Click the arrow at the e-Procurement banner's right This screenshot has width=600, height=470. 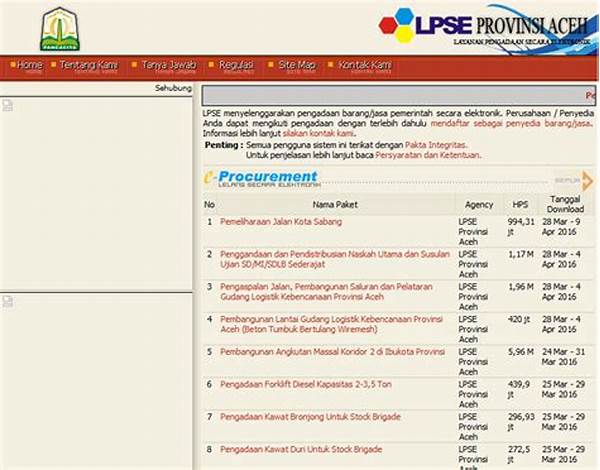click(588, 180)
